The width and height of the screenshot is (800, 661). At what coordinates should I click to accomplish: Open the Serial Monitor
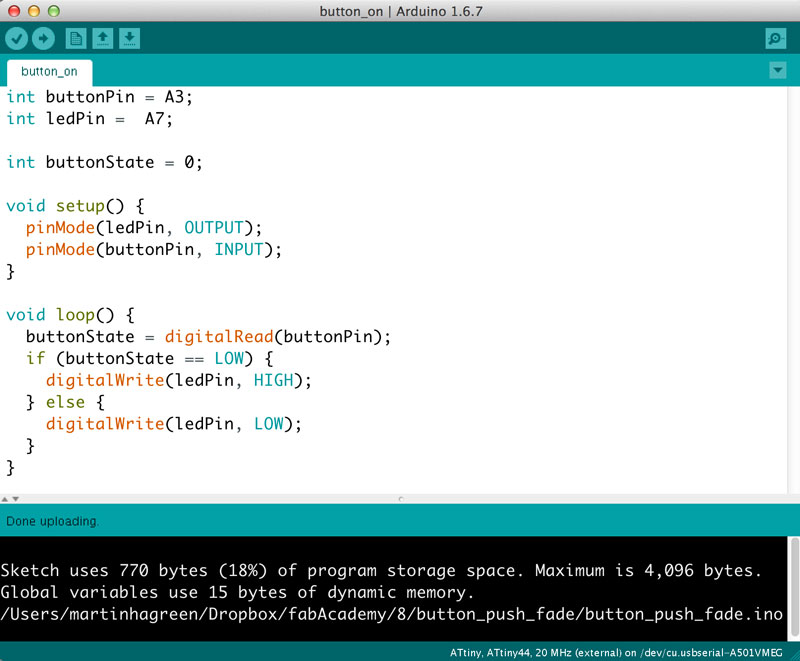776,39
